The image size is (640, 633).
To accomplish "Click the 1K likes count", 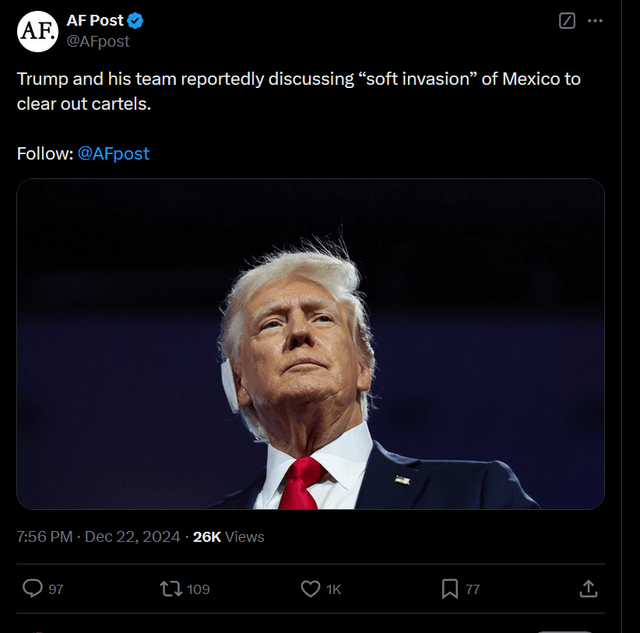I will coord(334,590).
